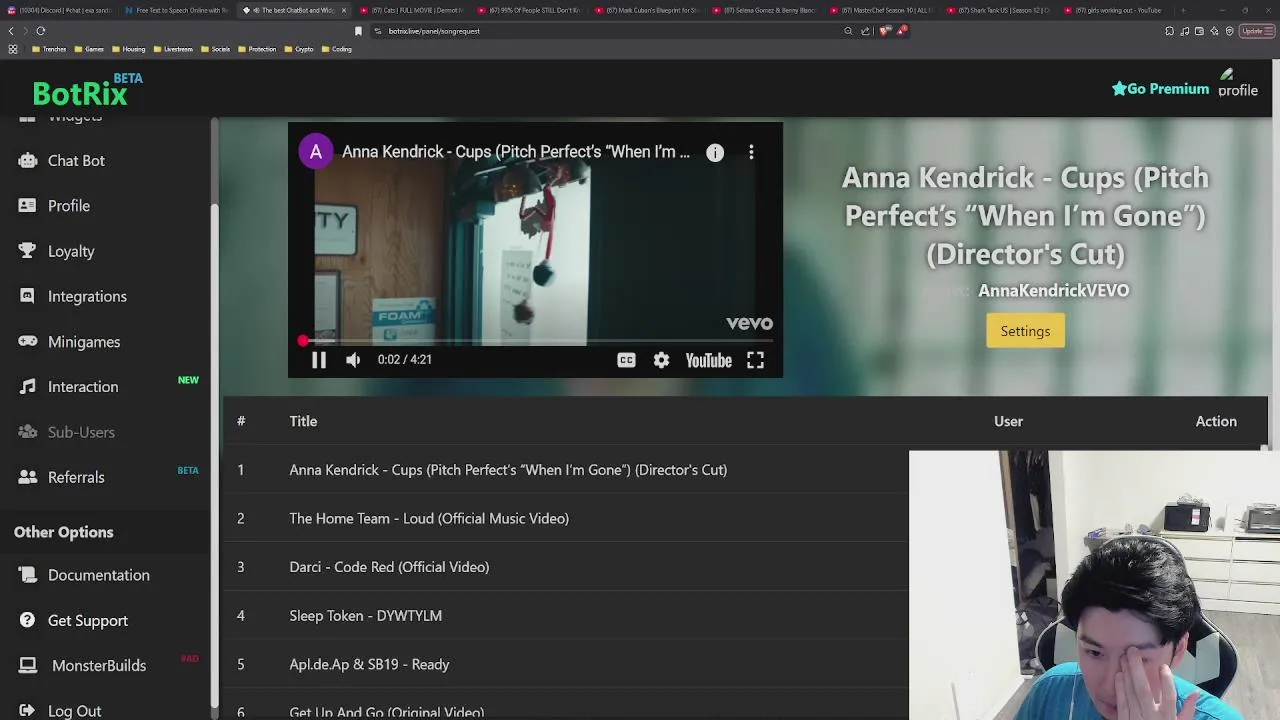
Task: Open the video on YouTube via the logo
Action: 708,360
